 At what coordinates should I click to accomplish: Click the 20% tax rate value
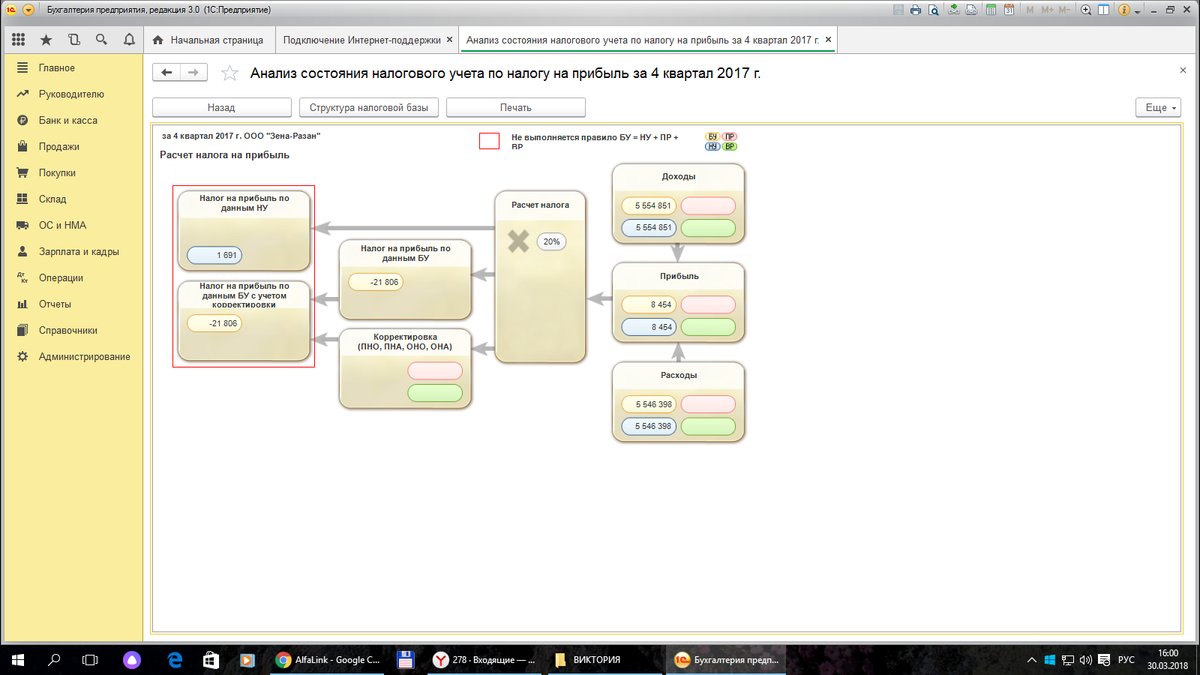[x=551, y=241]
